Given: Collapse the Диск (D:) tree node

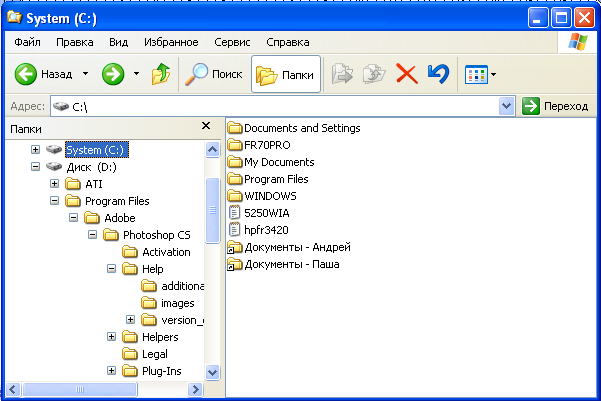Looking at the screenshot, I should (x=35, y=167).
